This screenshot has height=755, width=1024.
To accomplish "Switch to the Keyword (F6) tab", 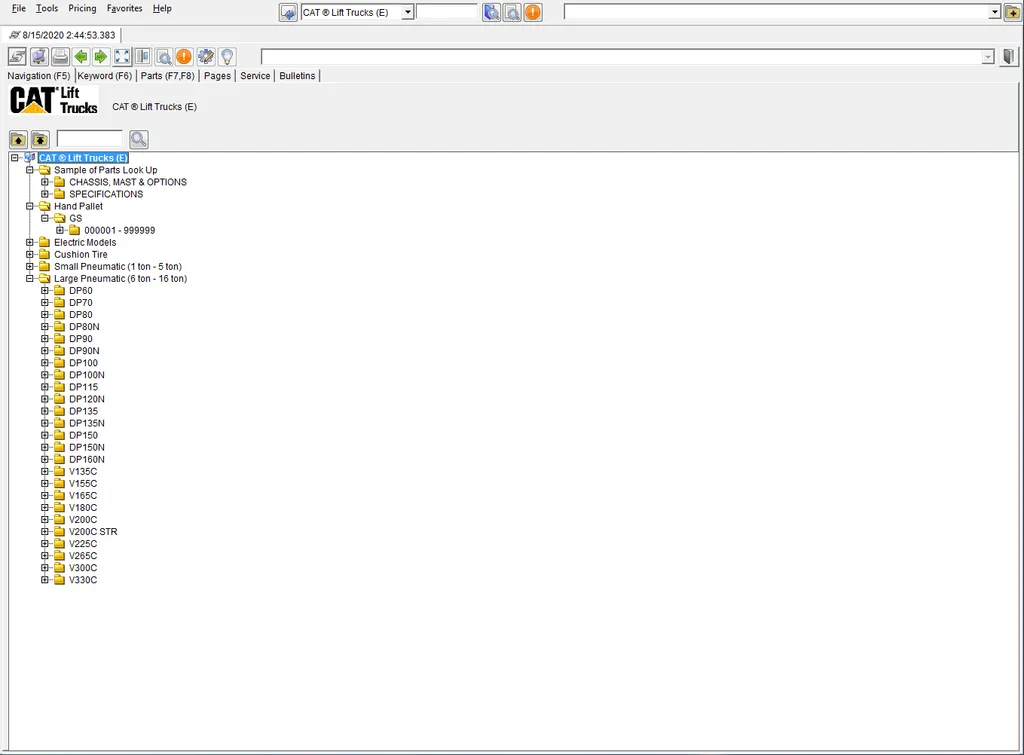I will pyautogui.click(x=104, y=76).
